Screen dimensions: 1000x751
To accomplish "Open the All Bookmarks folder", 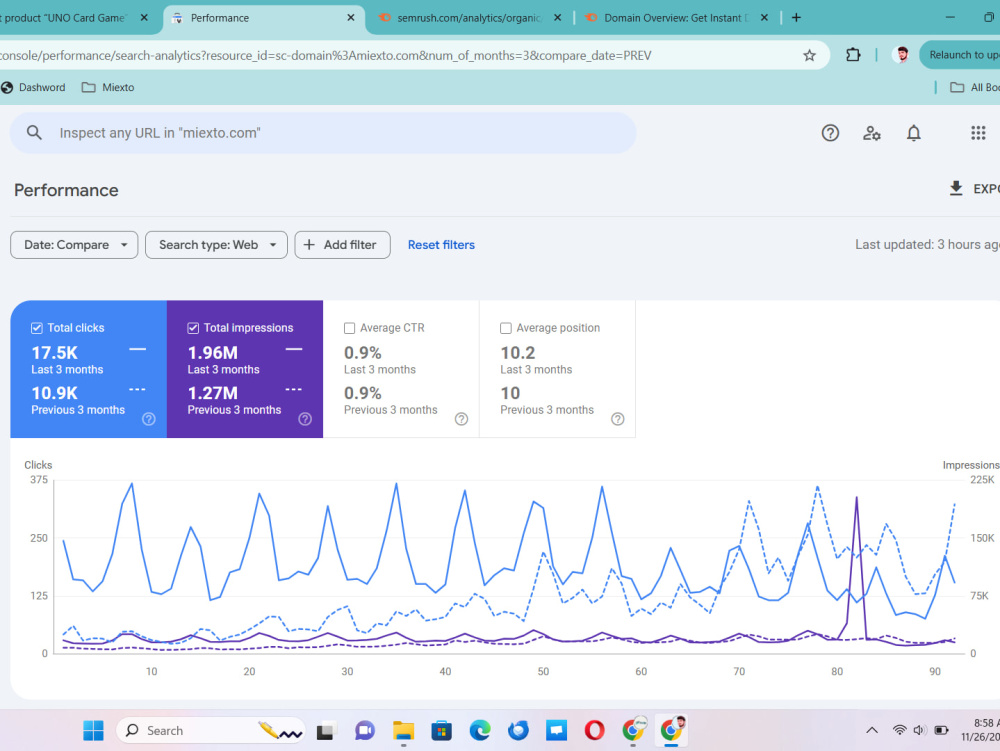I will click(974, 87).
